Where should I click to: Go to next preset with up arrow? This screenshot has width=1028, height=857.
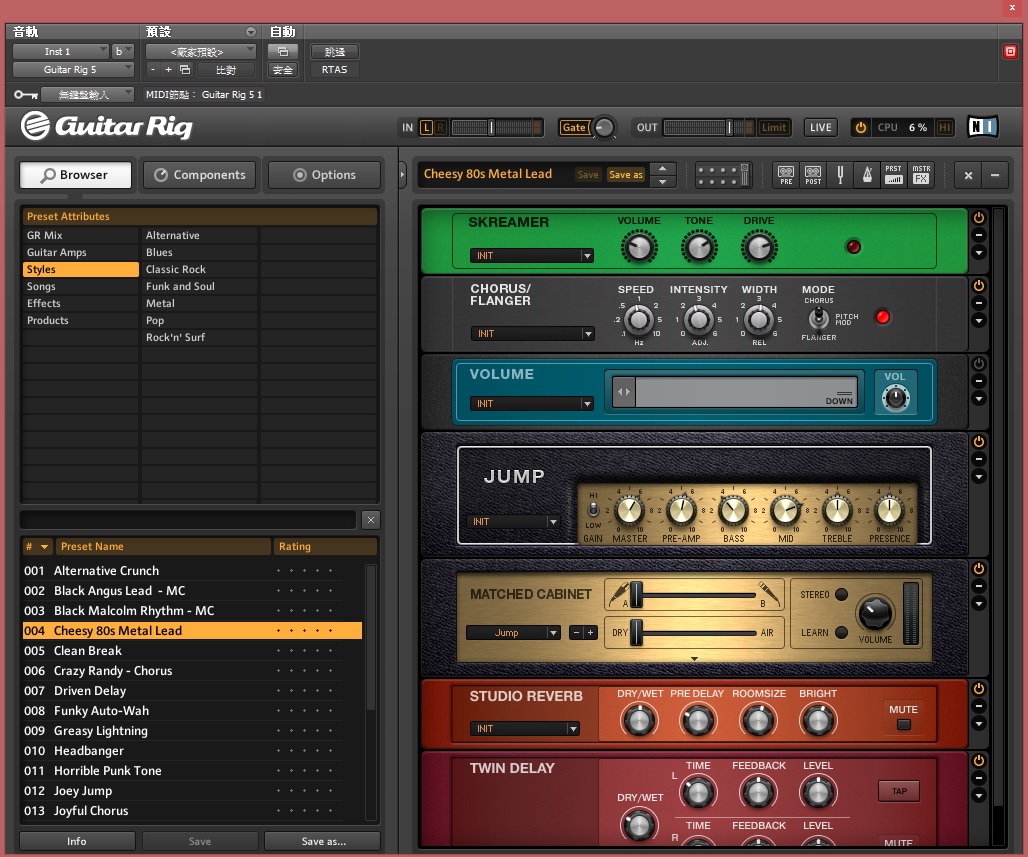(663, 169)
